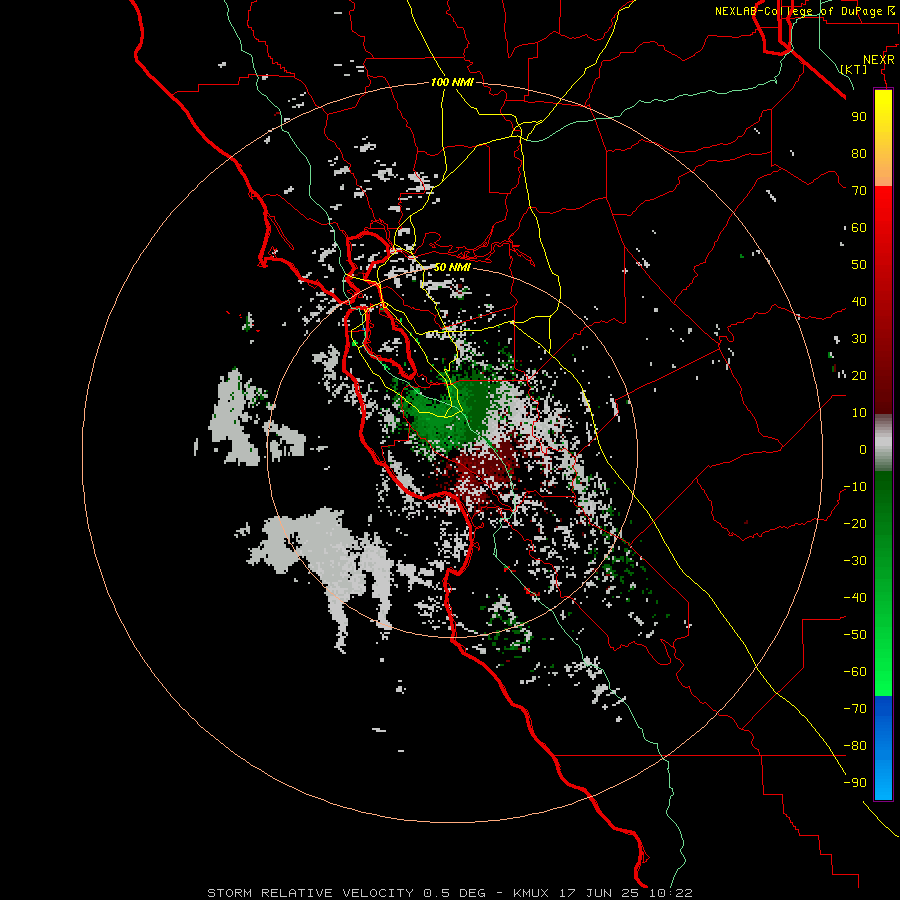Select the -10 value on velocity scale

click(x=855, y=487)
